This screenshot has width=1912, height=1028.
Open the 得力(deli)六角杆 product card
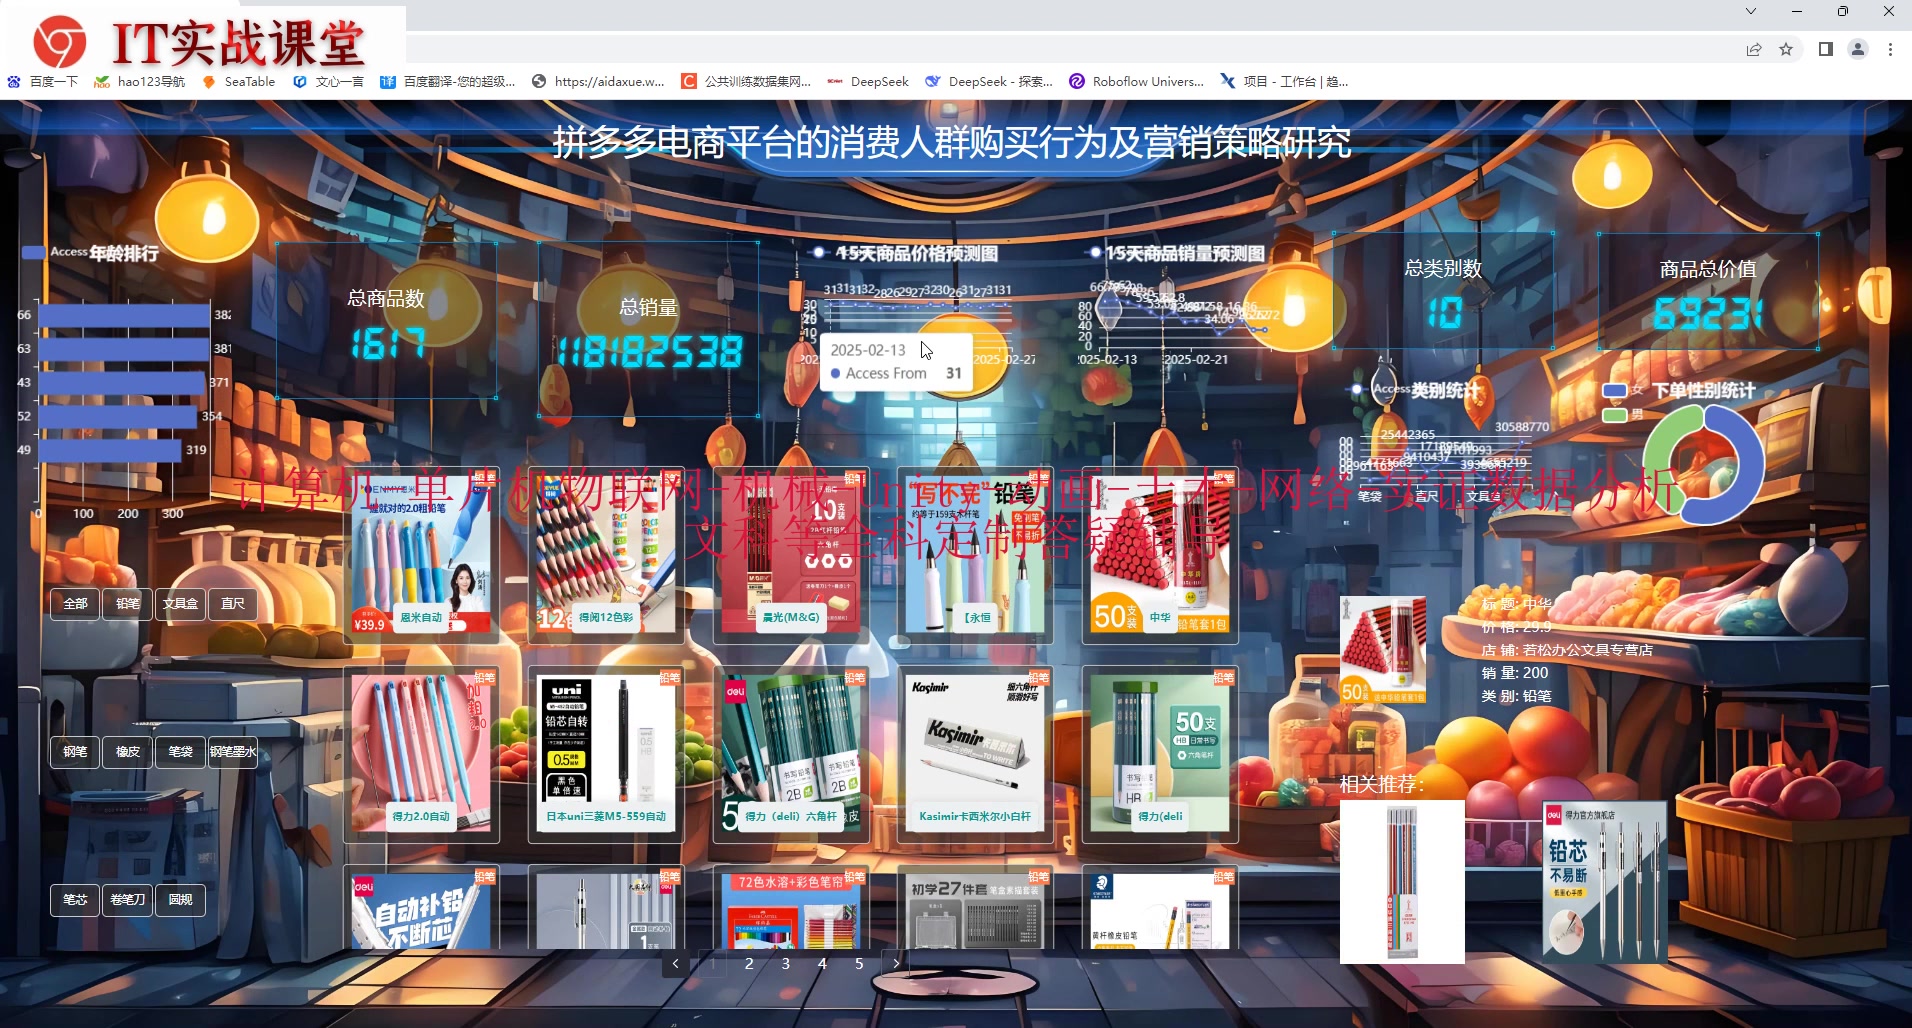791,753
